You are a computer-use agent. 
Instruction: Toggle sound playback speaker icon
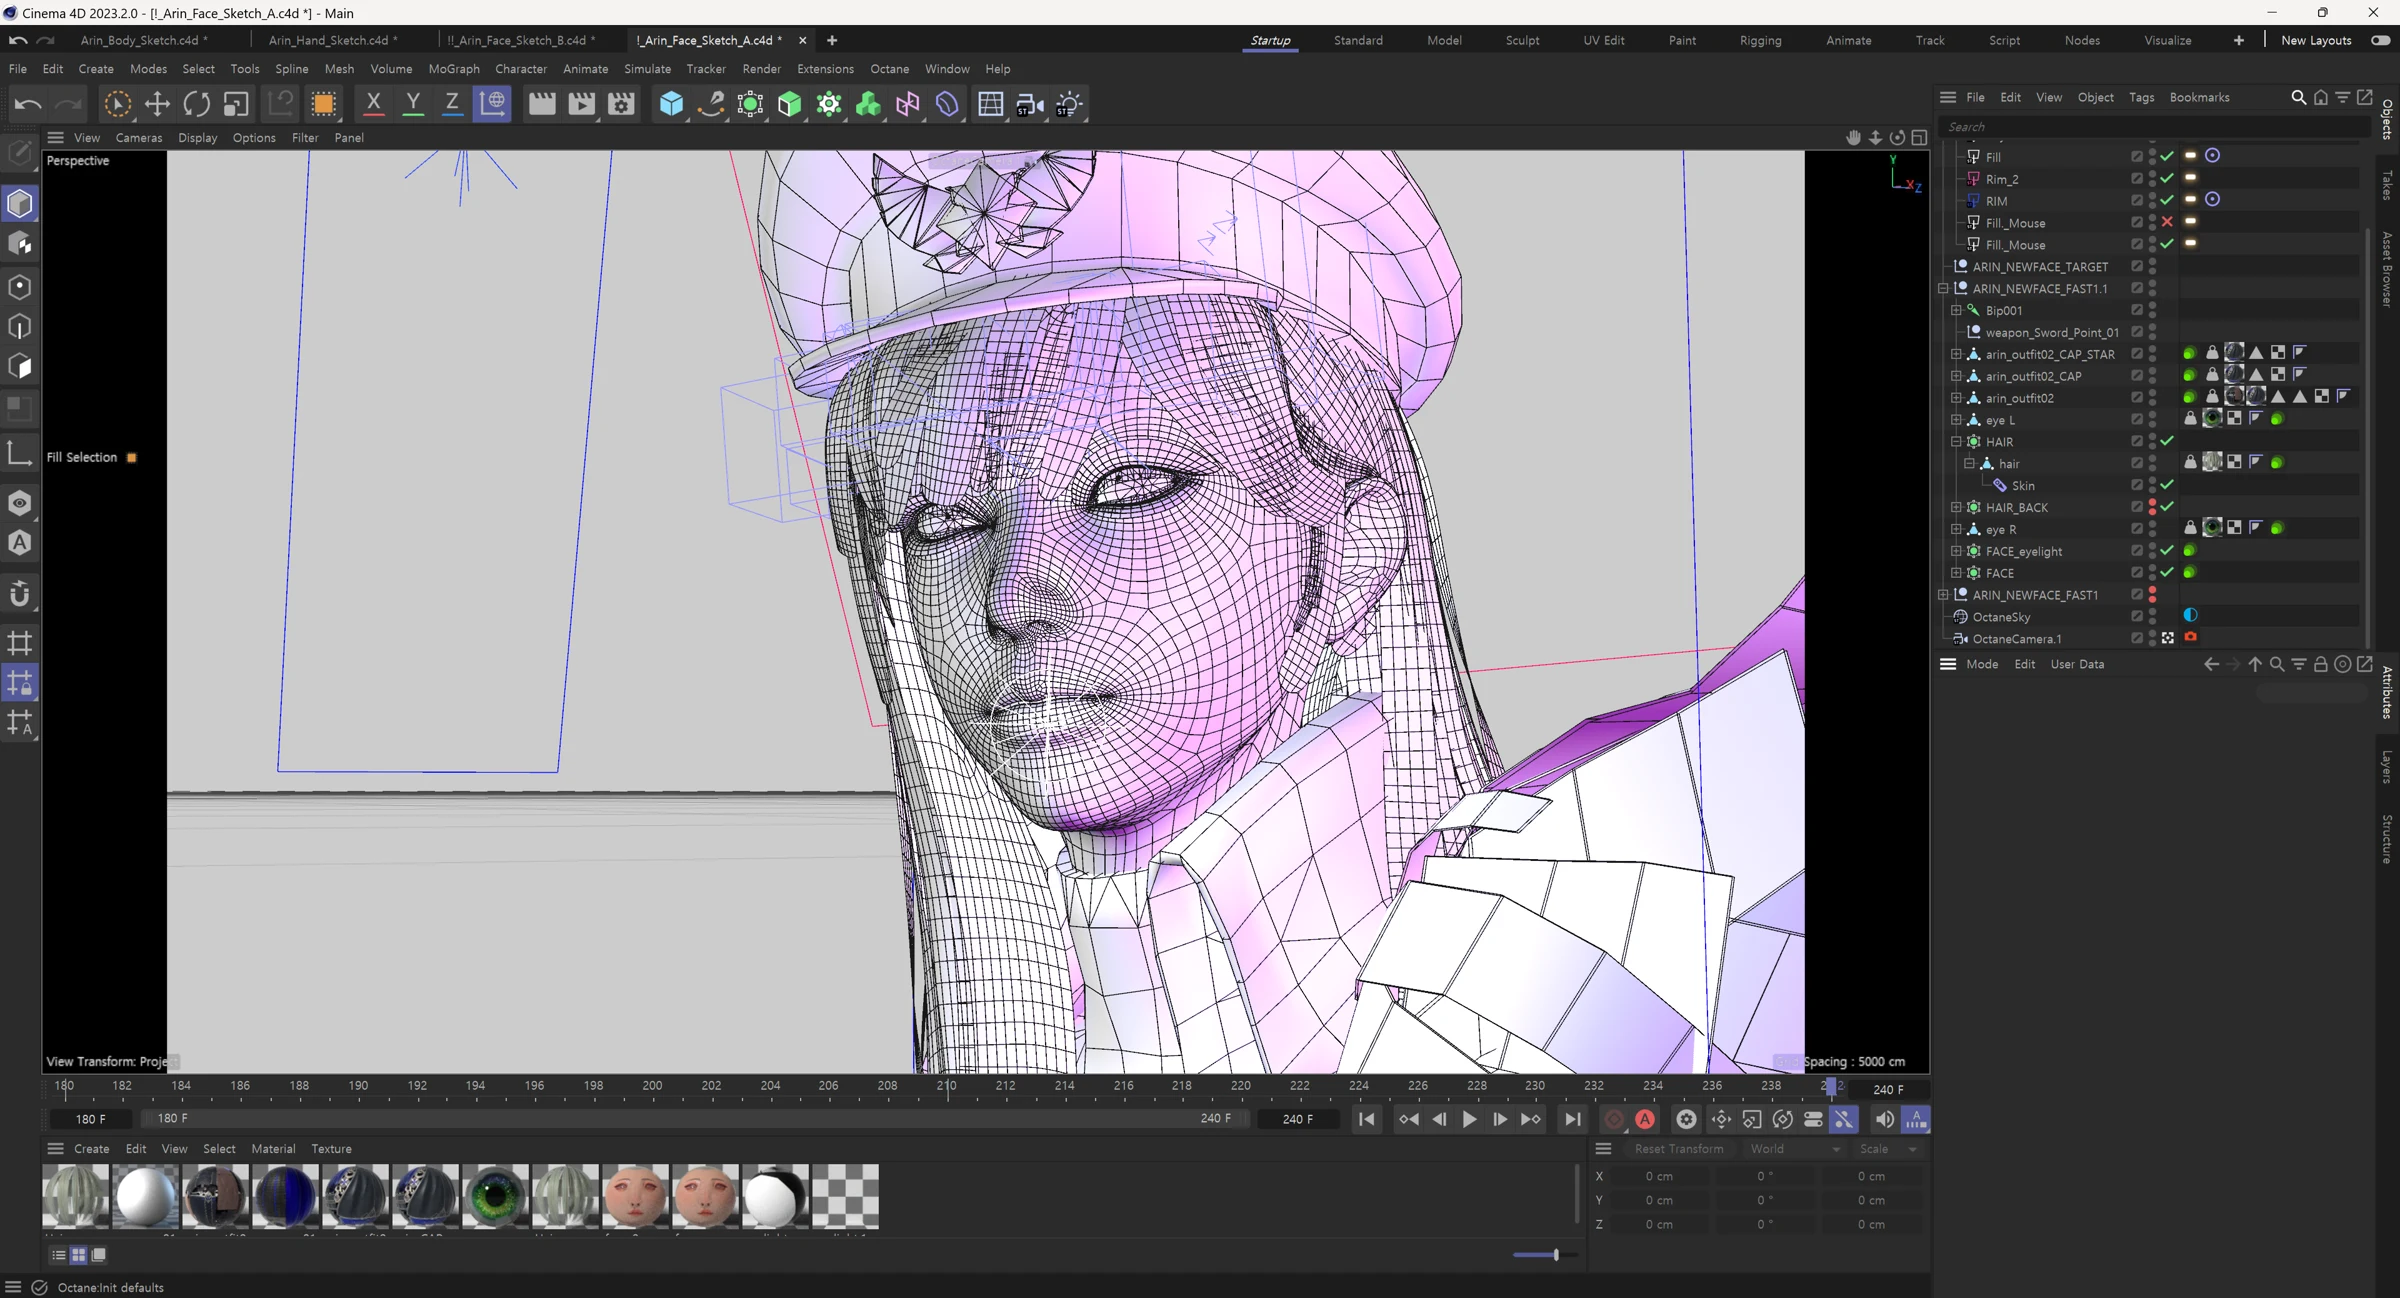1884,1119
